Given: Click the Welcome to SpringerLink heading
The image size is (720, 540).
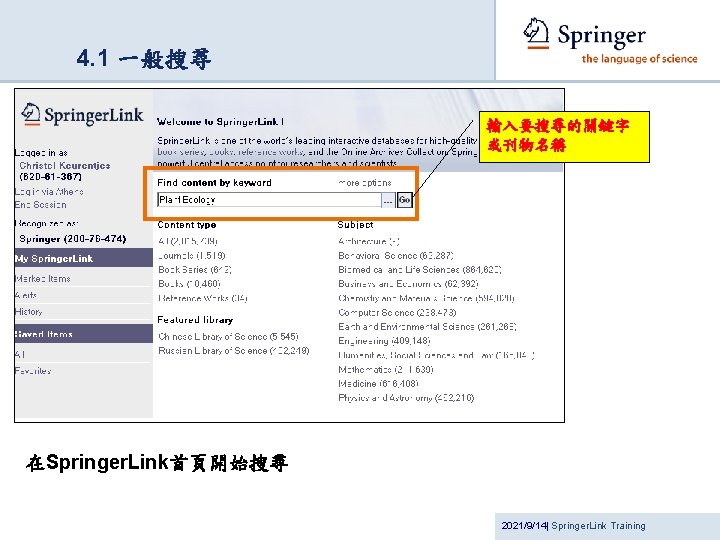Looking at the screenshot, I should pyautogui.click(x=220, y=122).
